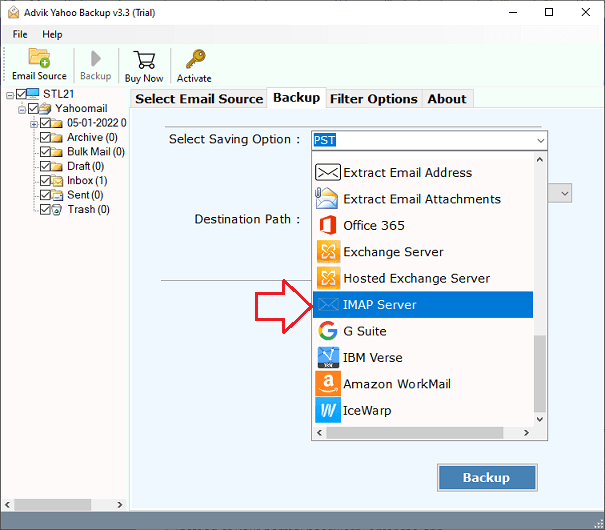Click the IceWarp blue icon

[x=328, y=410]
